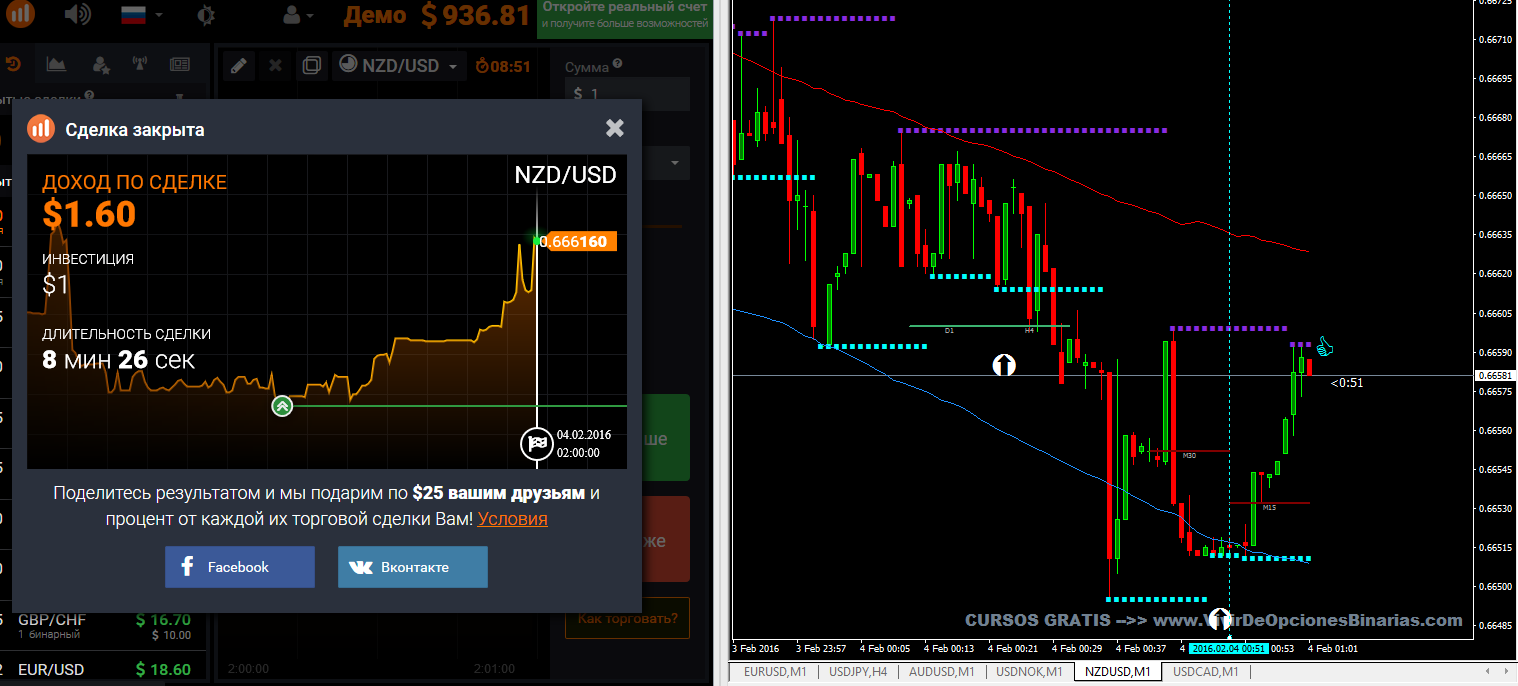
Task: Click the highlighted 2016.02.04 00:51 time label
Action: 1228,648
